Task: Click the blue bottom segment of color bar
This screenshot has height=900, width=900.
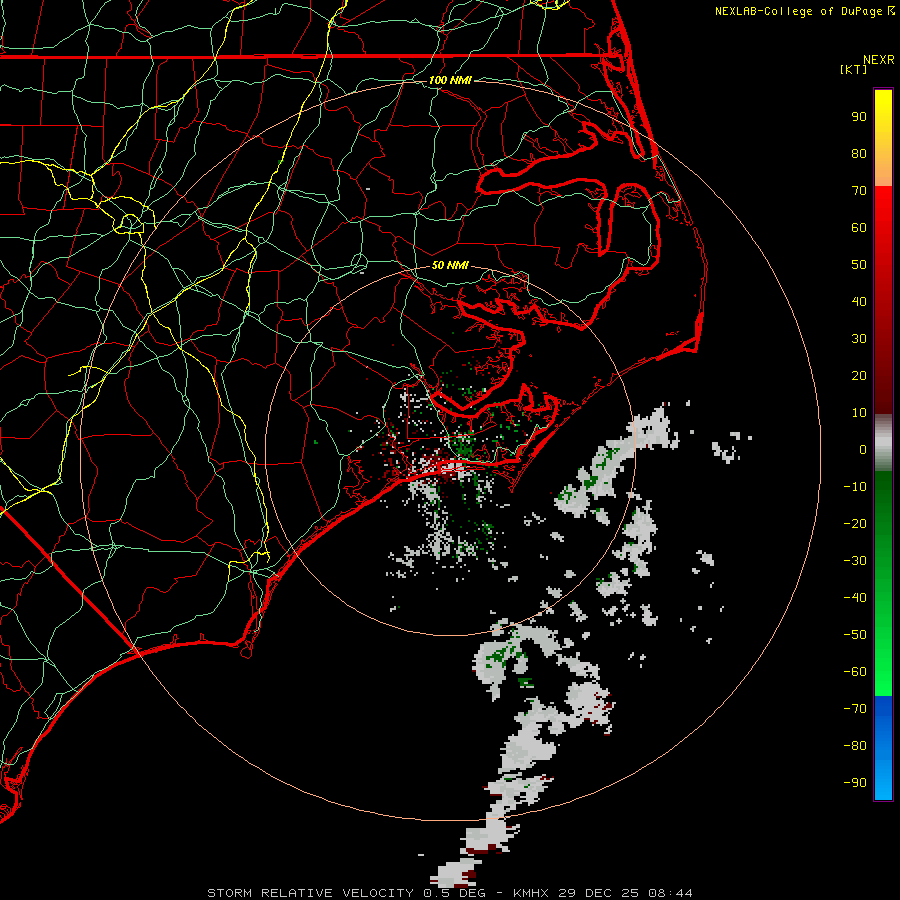Action: tap(883, 748)
